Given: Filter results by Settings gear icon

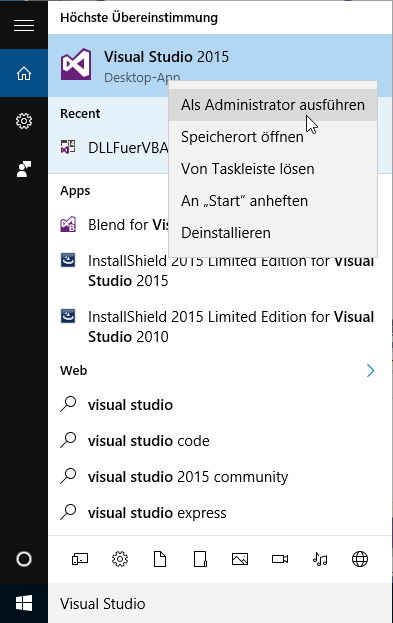Looking at the screenshot, I should (120, 559).
